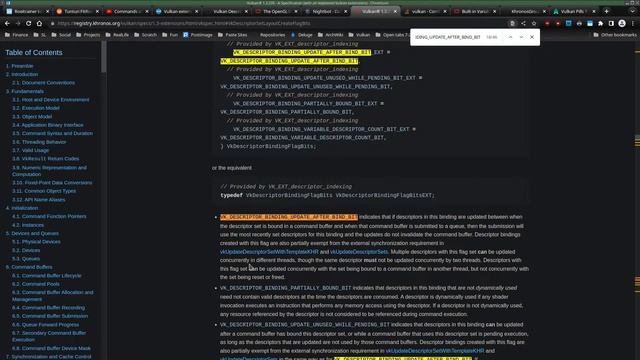This screenshot has width=640, height=360.
Task: Open the Postimage bookmark
Action: click(x=198, y=35)
